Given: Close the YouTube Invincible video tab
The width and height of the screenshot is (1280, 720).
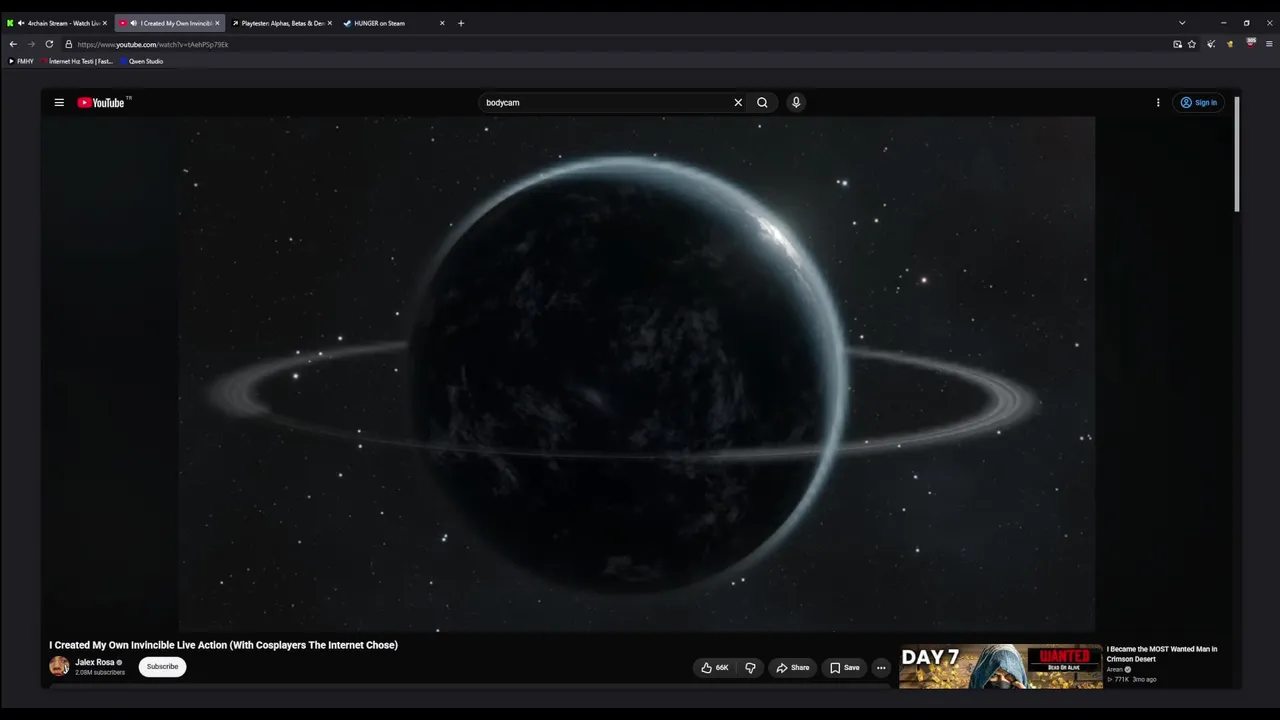Looking at the screenshot, I should 217,23.
